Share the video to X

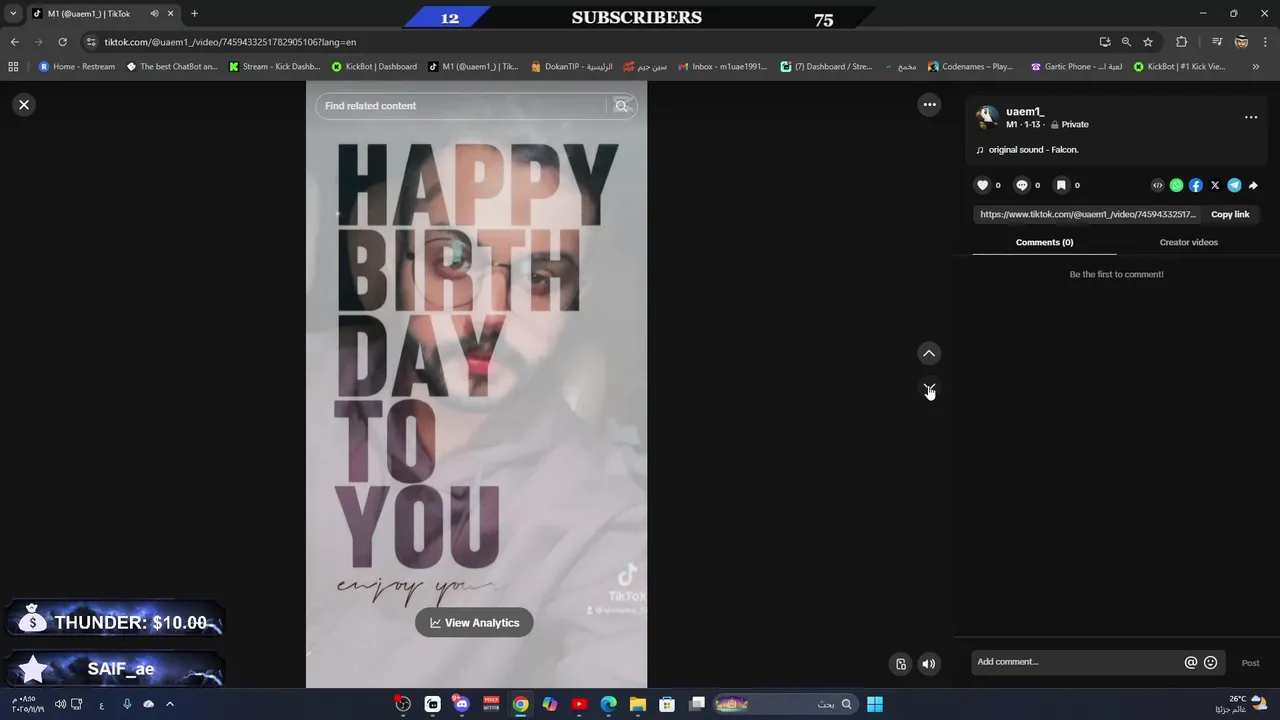click(1215, 185)
